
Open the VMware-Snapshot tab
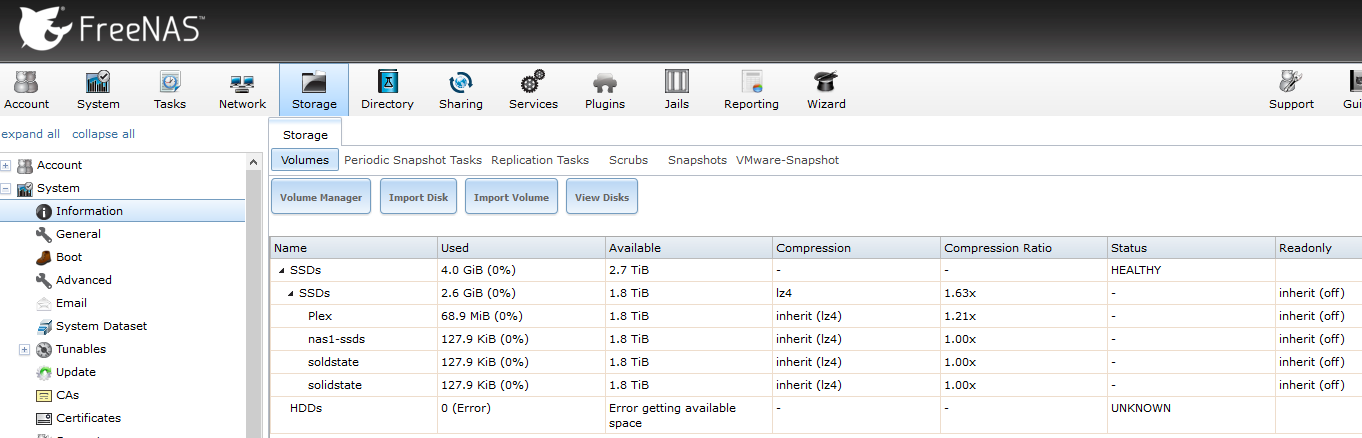click(x=788, y=160)
